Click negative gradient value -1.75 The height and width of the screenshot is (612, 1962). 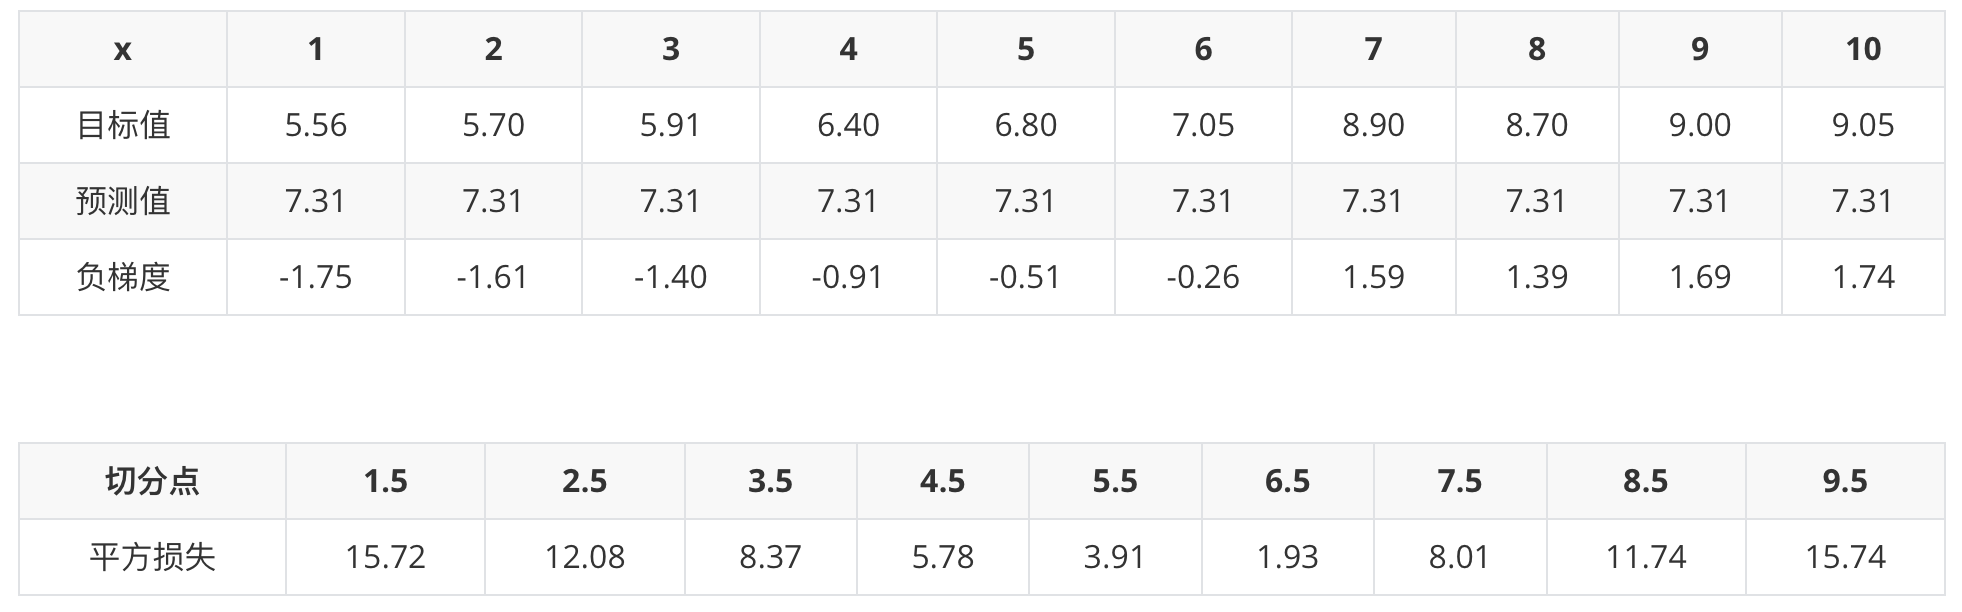coord(316,277)
